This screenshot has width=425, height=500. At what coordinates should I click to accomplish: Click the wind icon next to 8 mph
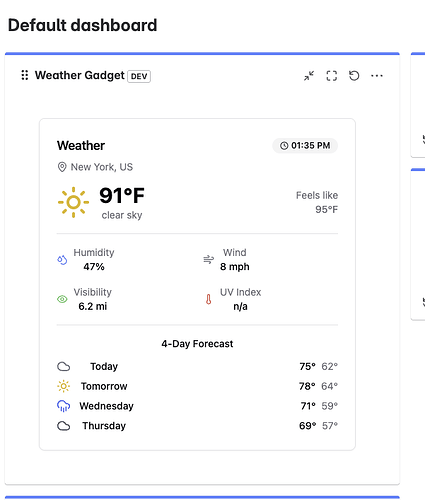pos(209,259)
